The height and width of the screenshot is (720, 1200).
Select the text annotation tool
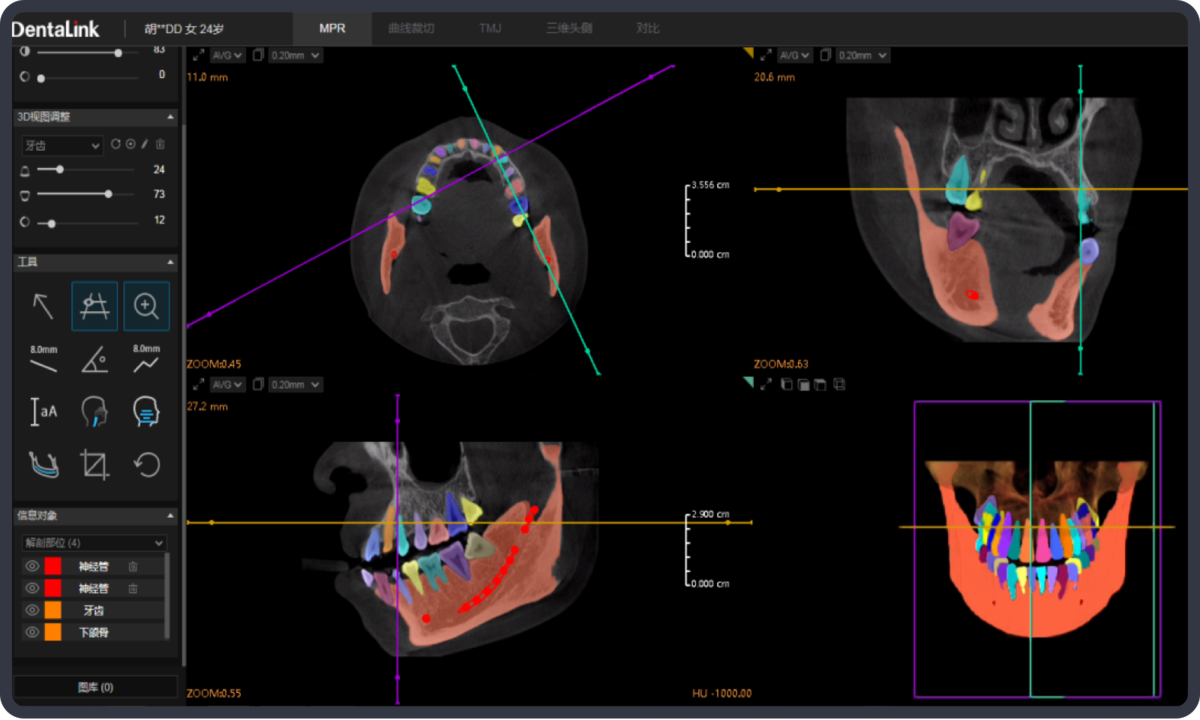tap(43, 411)
